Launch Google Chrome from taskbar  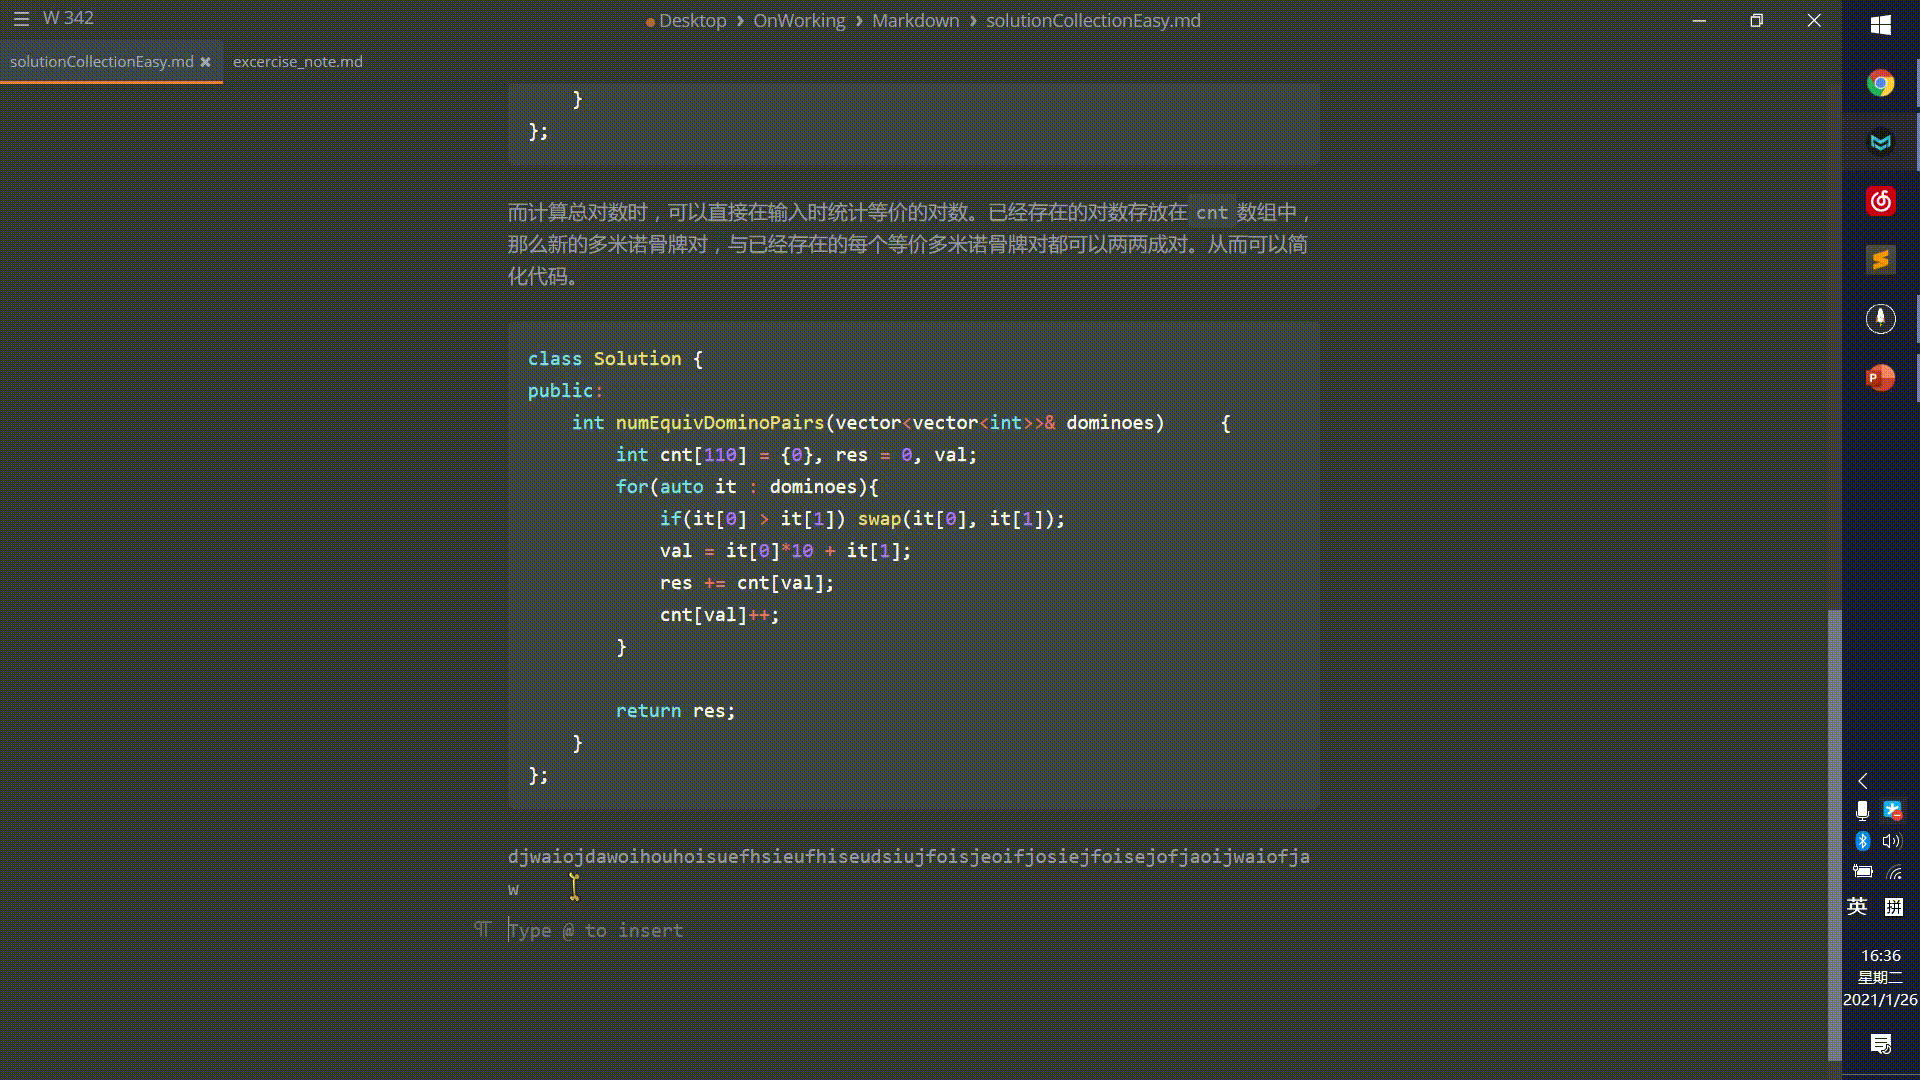(1880, 84)
